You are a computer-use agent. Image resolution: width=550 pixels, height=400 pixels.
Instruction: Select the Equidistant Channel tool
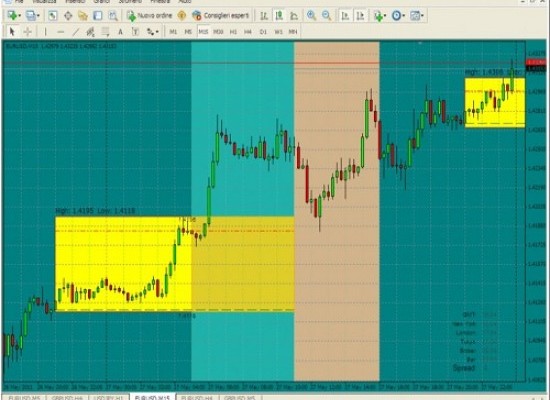click(x=90, y=32)
